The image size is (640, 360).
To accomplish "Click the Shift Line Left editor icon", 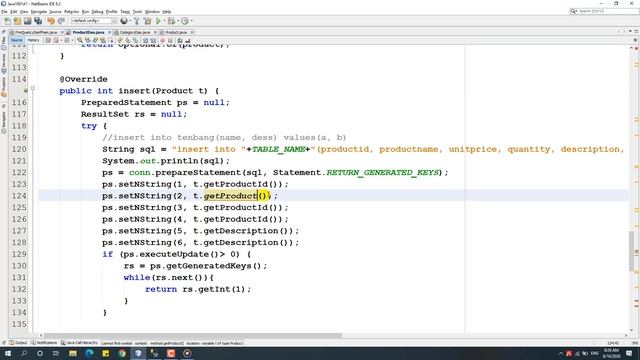I will point(145,40).
